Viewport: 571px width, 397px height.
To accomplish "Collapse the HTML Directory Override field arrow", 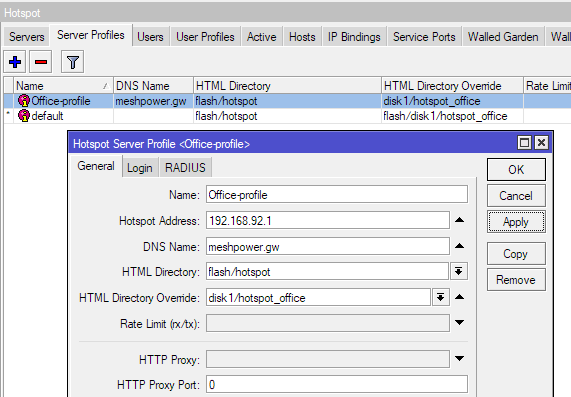I will (x=460, y=297).
